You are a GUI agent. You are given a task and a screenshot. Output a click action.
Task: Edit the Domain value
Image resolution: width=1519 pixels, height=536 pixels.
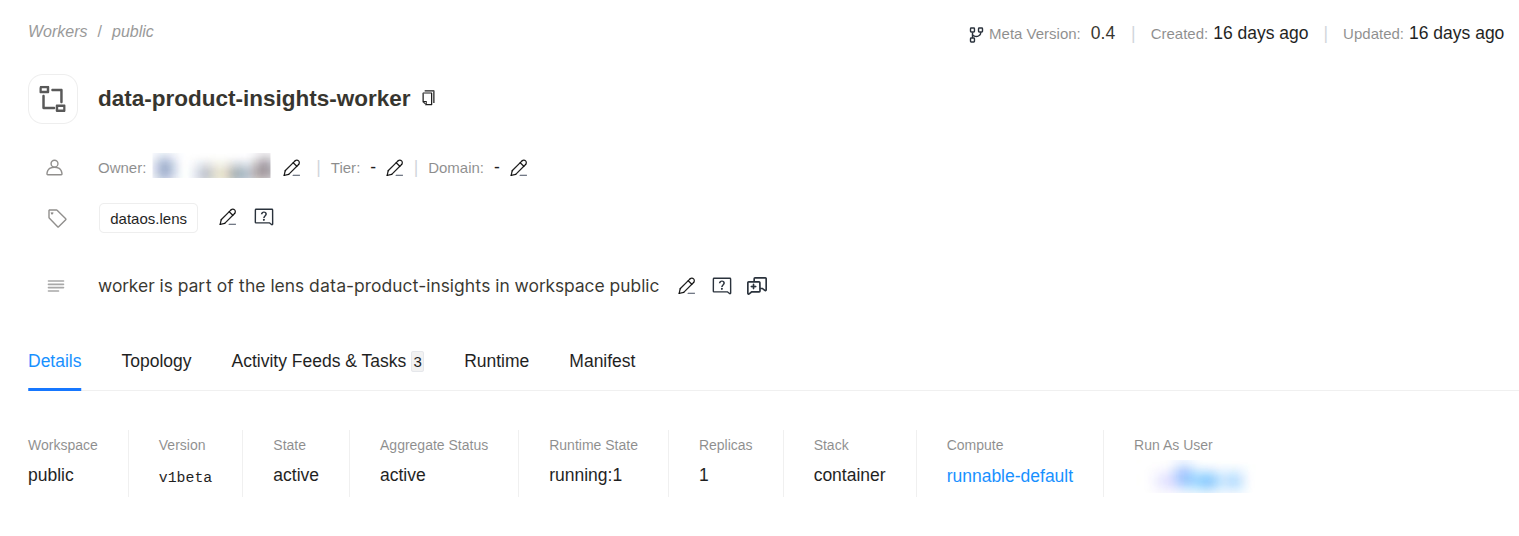(518, 168)
